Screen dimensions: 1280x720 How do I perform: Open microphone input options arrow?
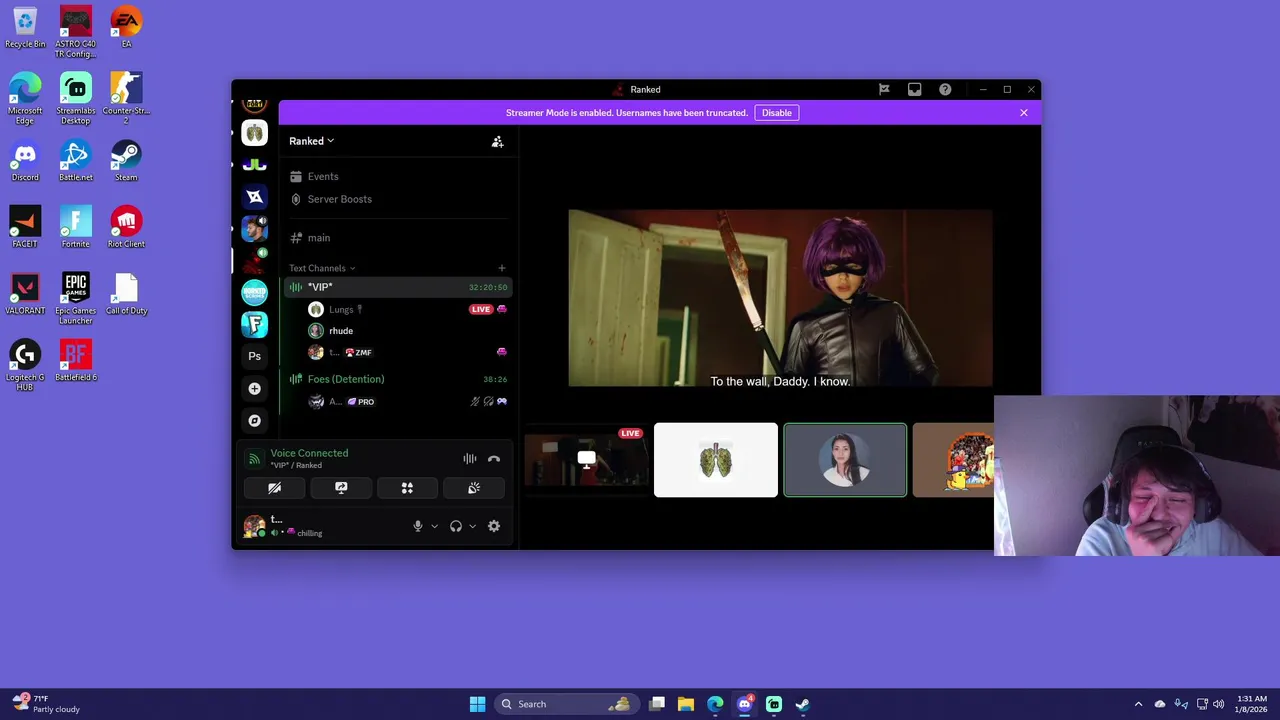(434, 526)
